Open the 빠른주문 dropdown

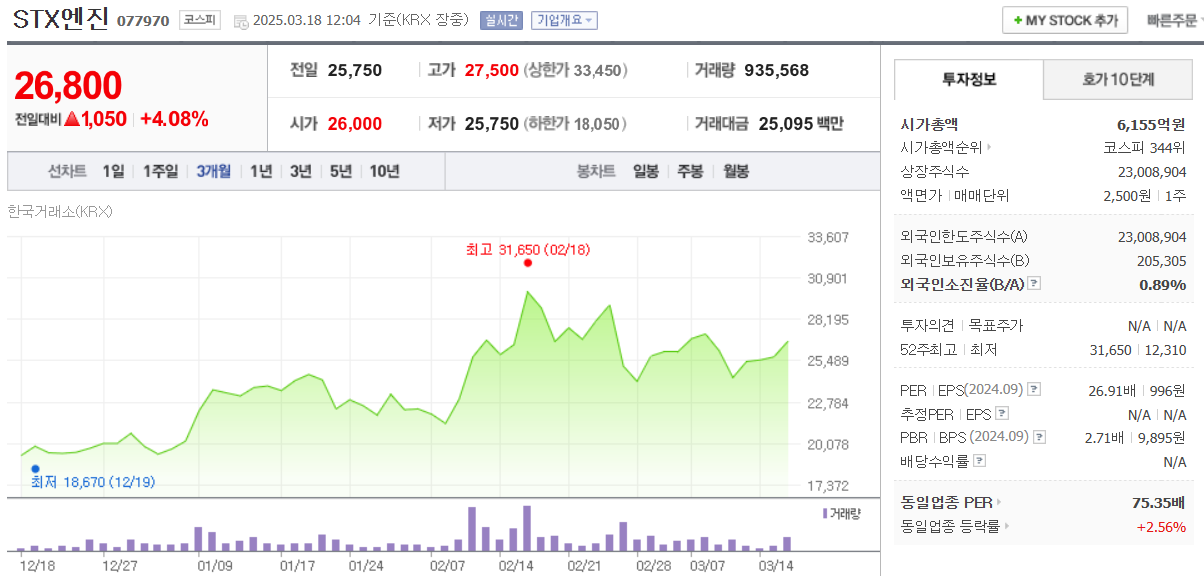tap(1175, 20)
